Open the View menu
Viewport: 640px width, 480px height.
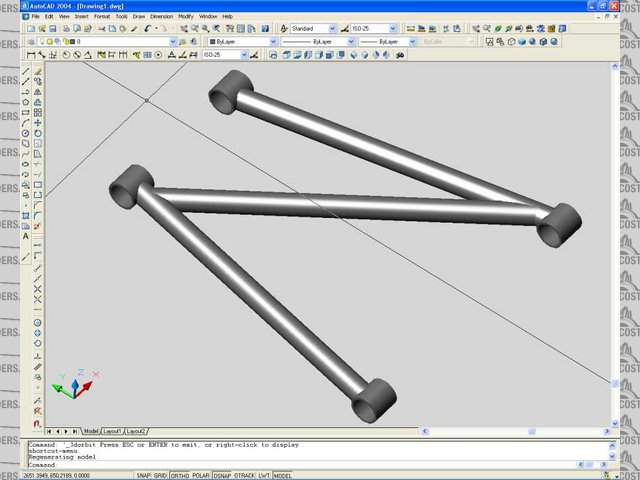point(64,17)
